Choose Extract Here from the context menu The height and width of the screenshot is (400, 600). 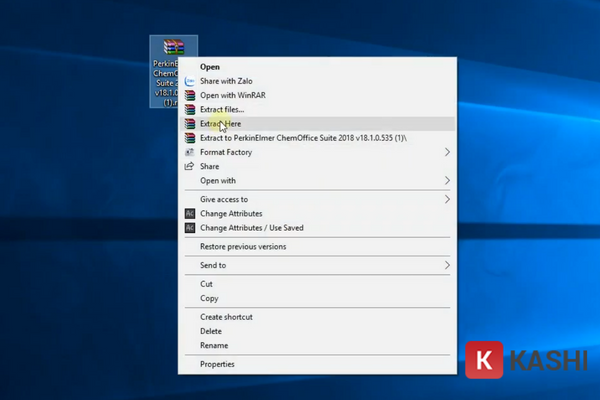point(220,124)
